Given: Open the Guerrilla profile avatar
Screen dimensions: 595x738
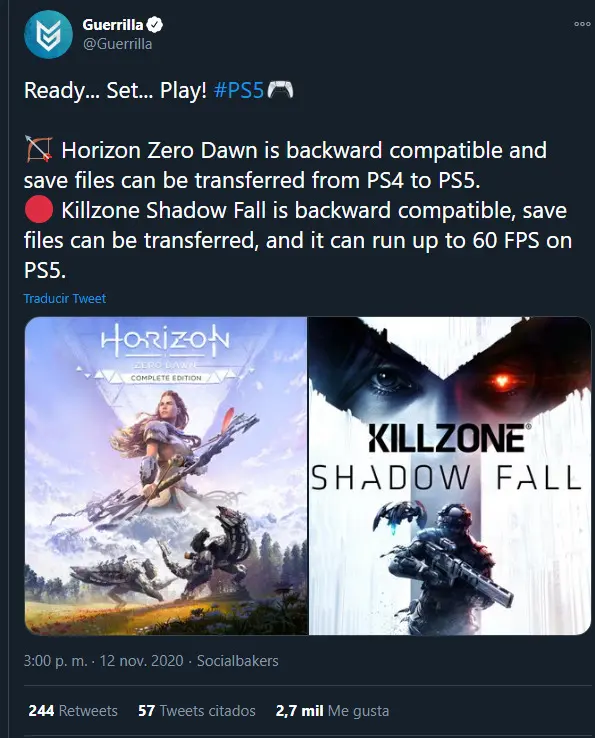Looking at the screenshot, I should [x=48, y=35].
